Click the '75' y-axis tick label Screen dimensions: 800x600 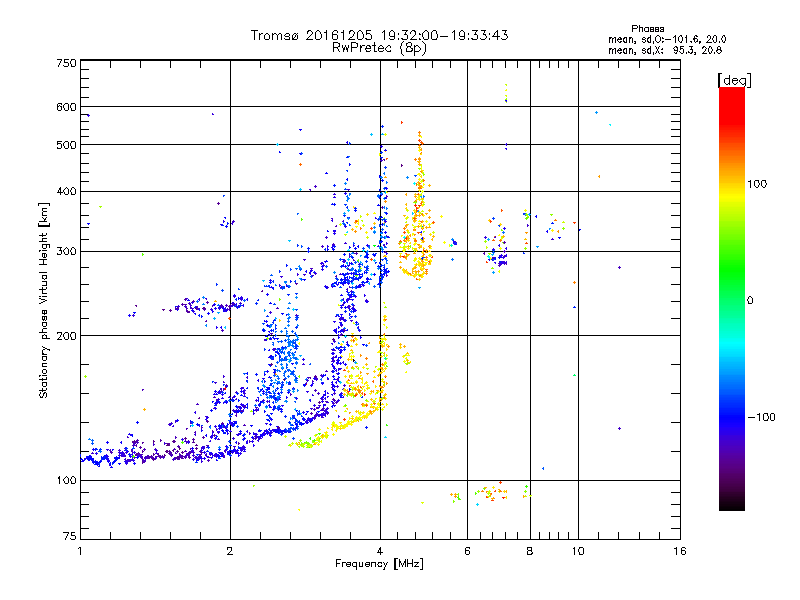point(70,536)
